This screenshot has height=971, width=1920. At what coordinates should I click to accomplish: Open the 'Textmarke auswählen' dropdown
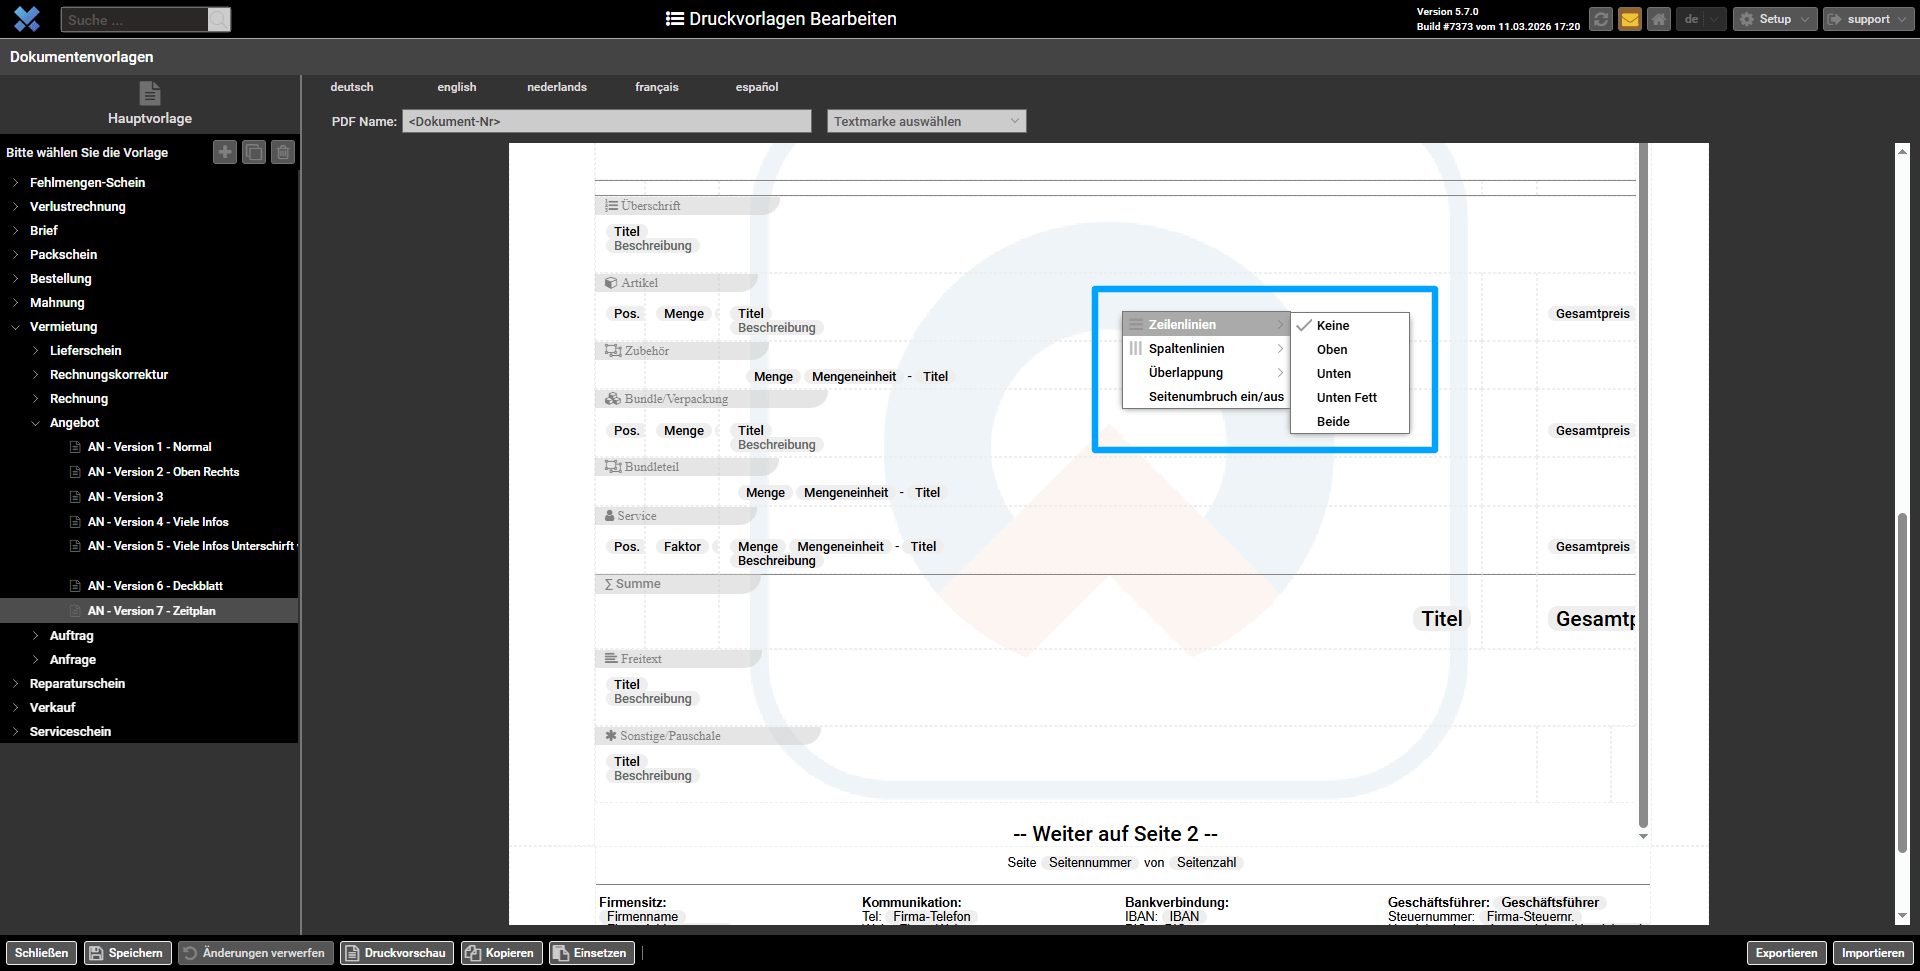(x=926, y=121)
